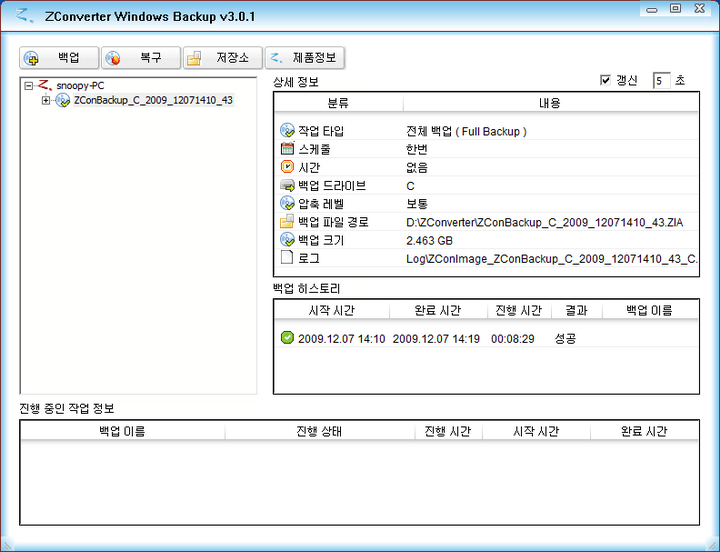Maximize the ZConverter window
The height and width of the screenshot is (552, 720).
(x=675, y=8)
